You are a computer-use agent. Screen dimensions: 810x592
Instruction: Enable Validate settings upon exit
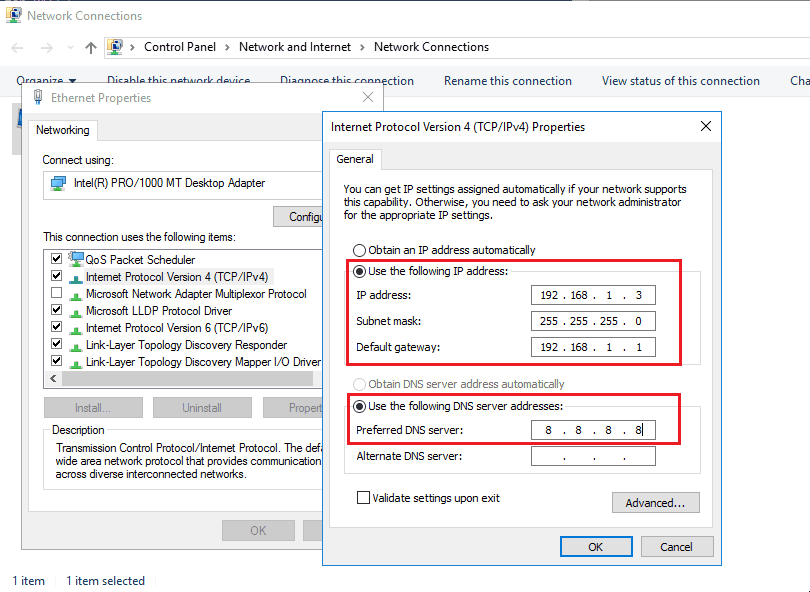(363, 497)
